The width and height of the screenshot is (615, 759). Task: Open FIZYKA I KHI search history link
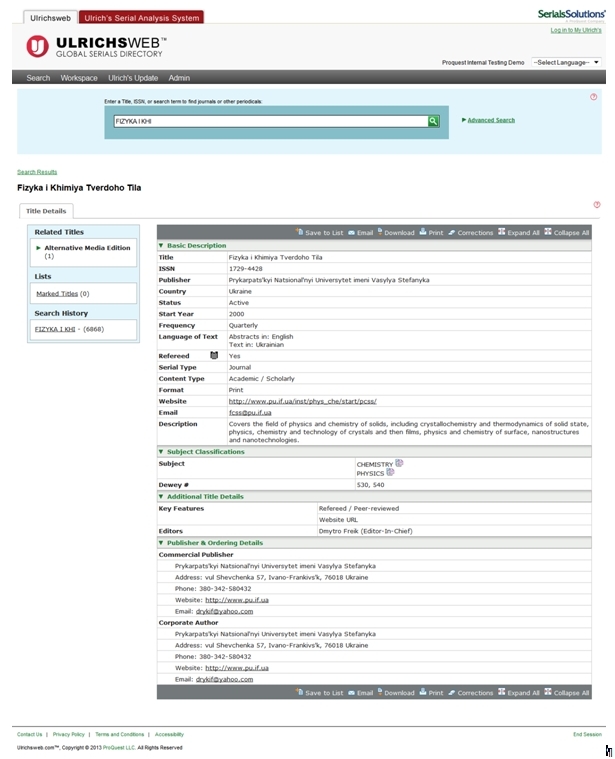(x=55, y=329)
